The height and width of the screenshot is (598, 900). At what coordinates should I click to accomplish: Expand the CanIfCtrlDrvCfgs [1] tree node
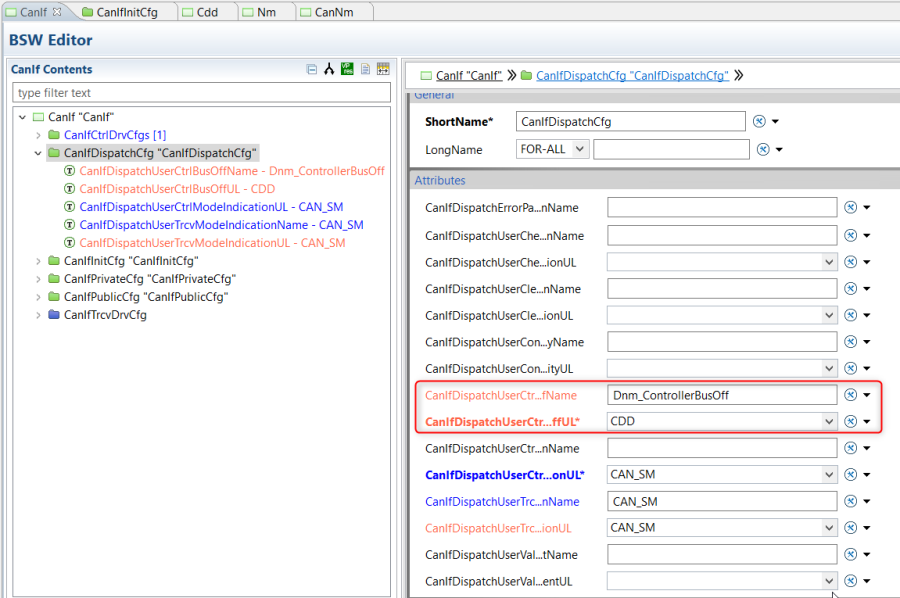pos(38,135)
